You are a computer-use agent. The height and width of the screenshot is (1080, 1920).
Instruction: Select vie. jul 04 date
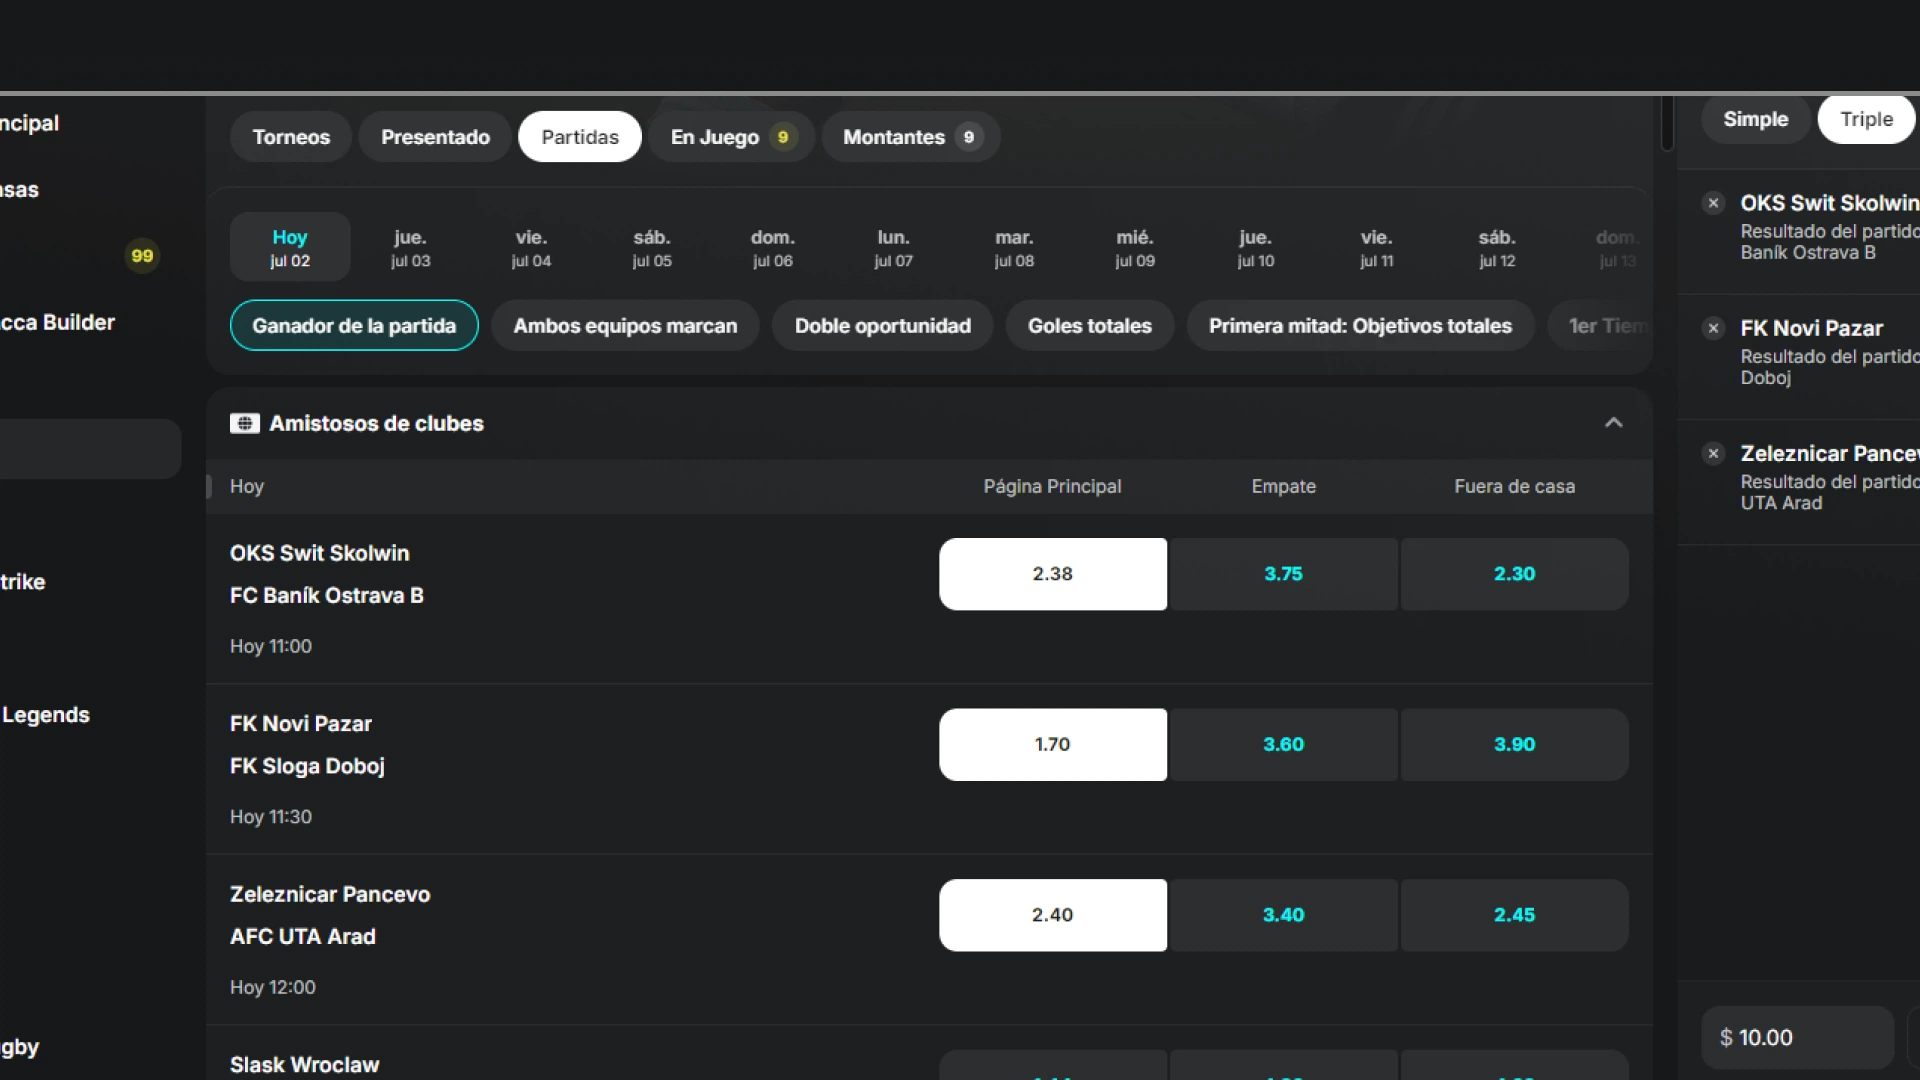(x=531, y=247)
